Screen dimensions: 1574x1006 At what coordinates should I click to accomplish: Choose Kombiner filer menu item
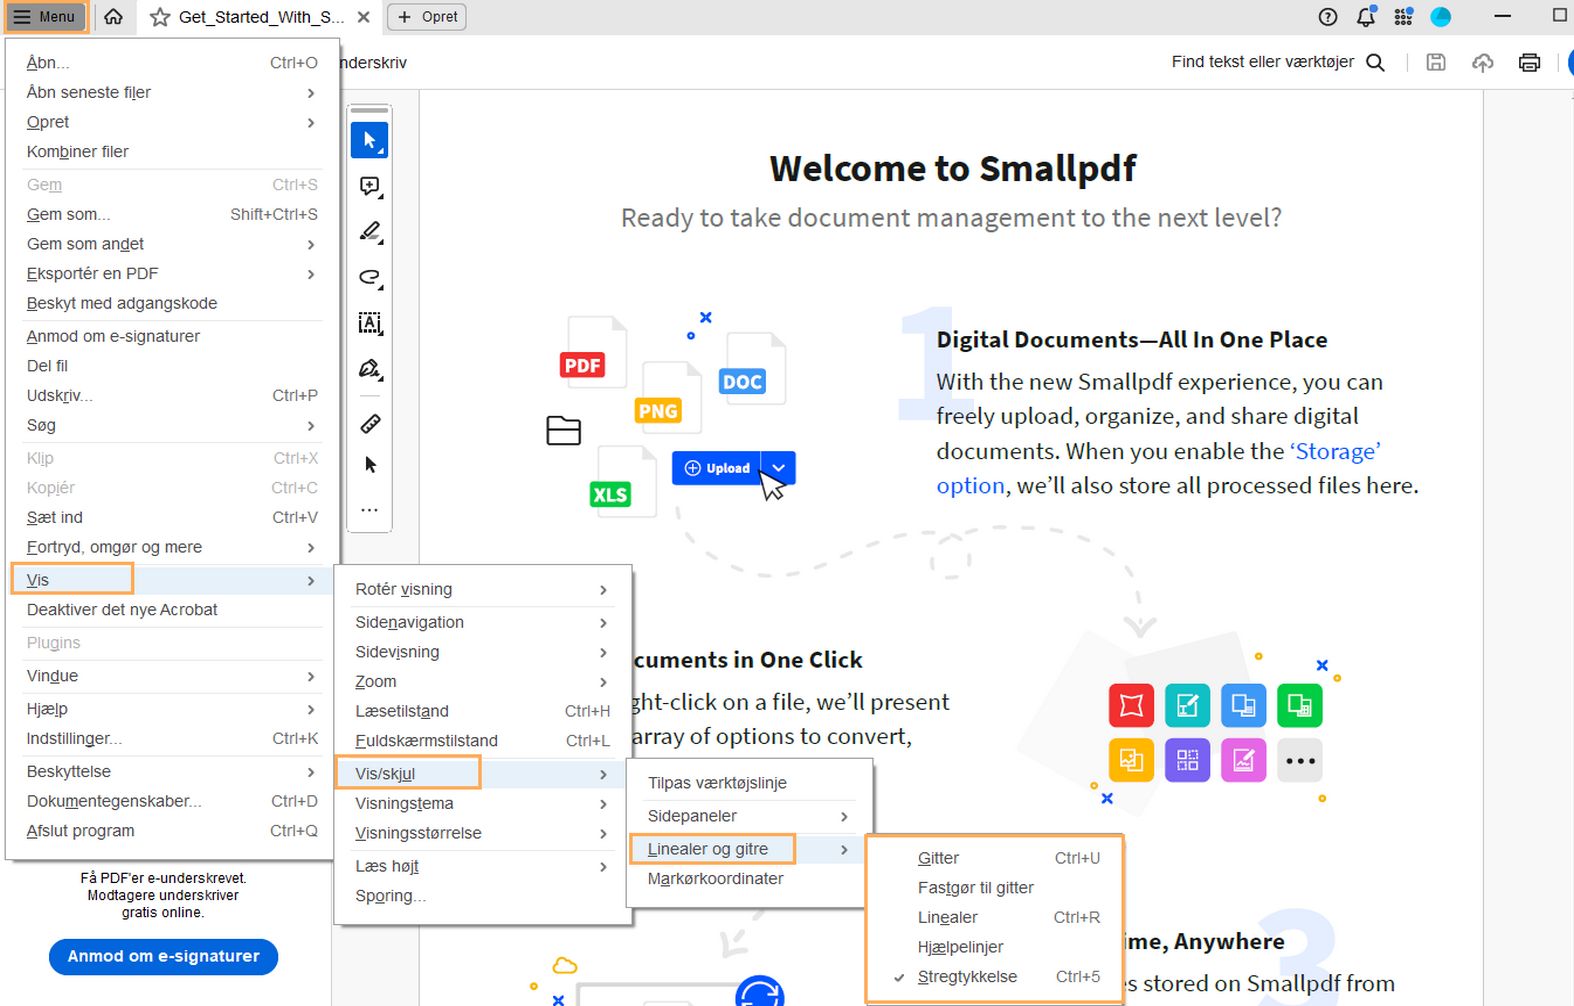171,152
